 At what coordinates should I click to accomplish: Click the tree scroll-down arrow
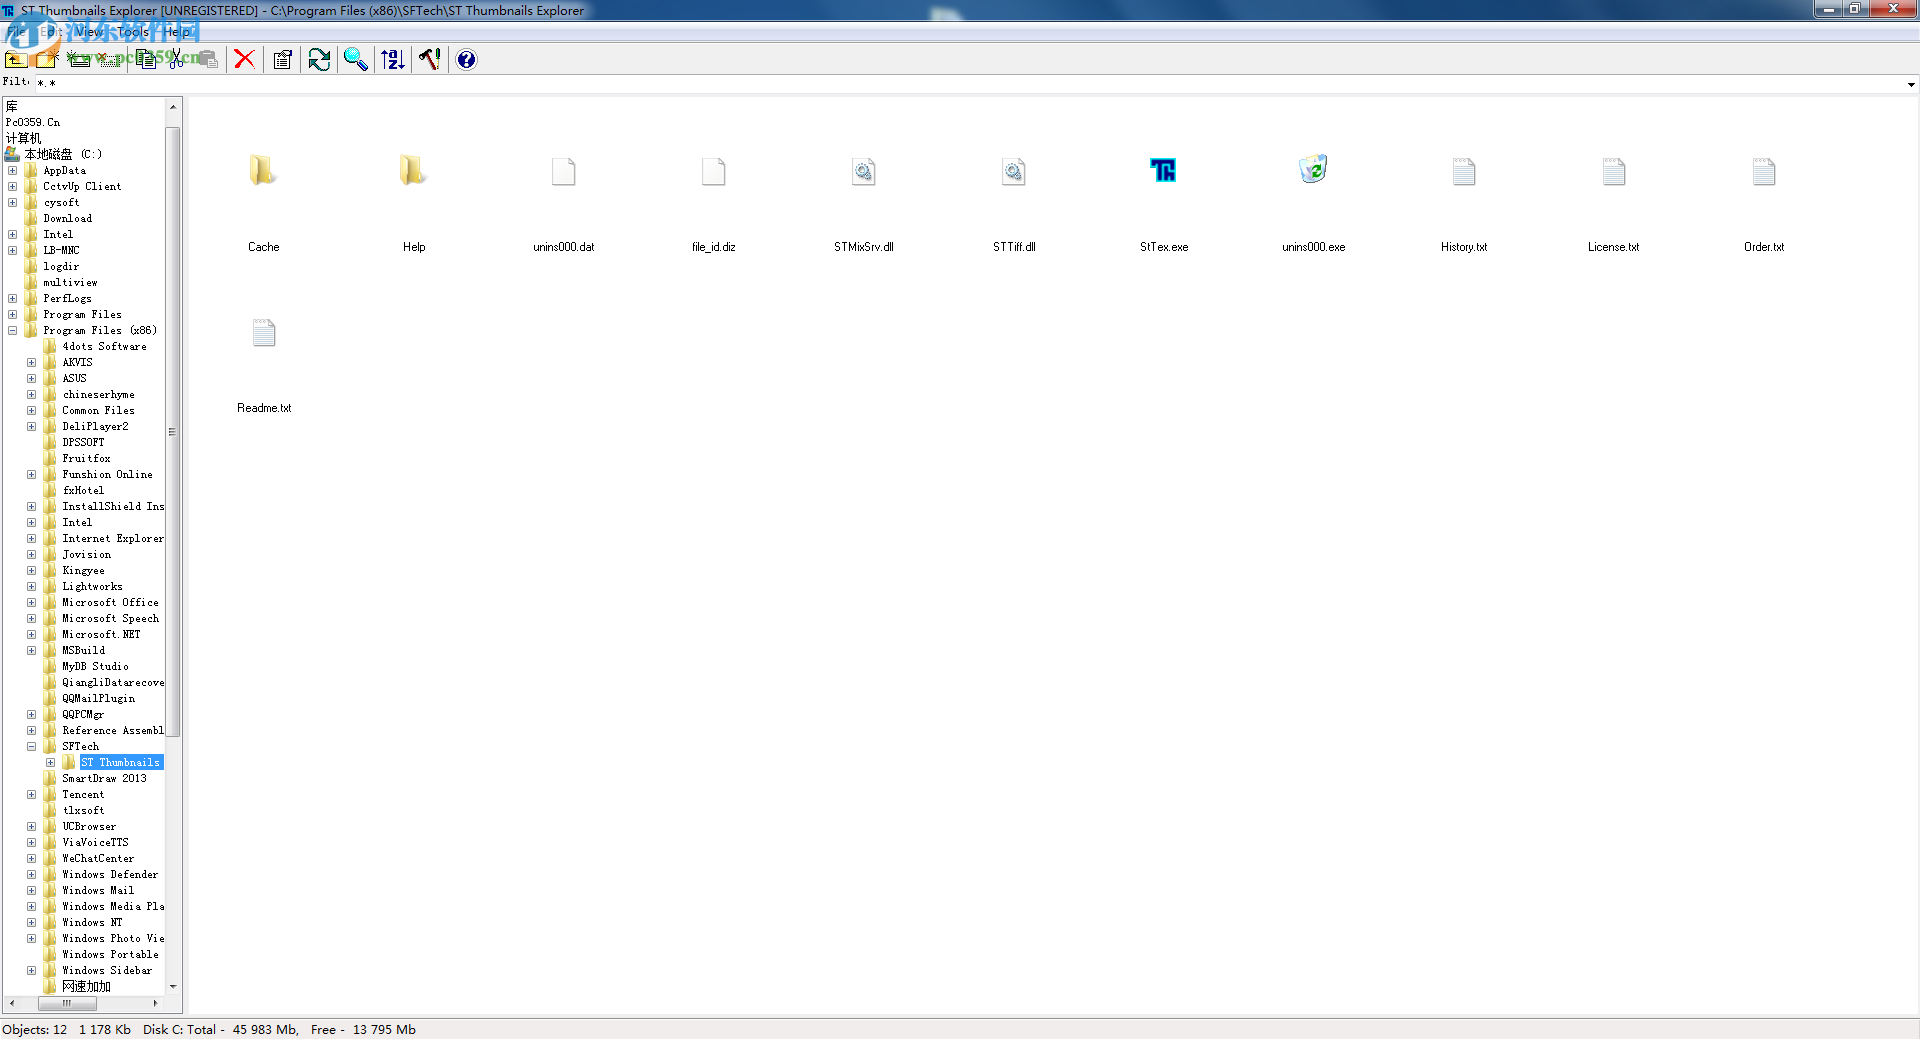(x=173, y=987)
